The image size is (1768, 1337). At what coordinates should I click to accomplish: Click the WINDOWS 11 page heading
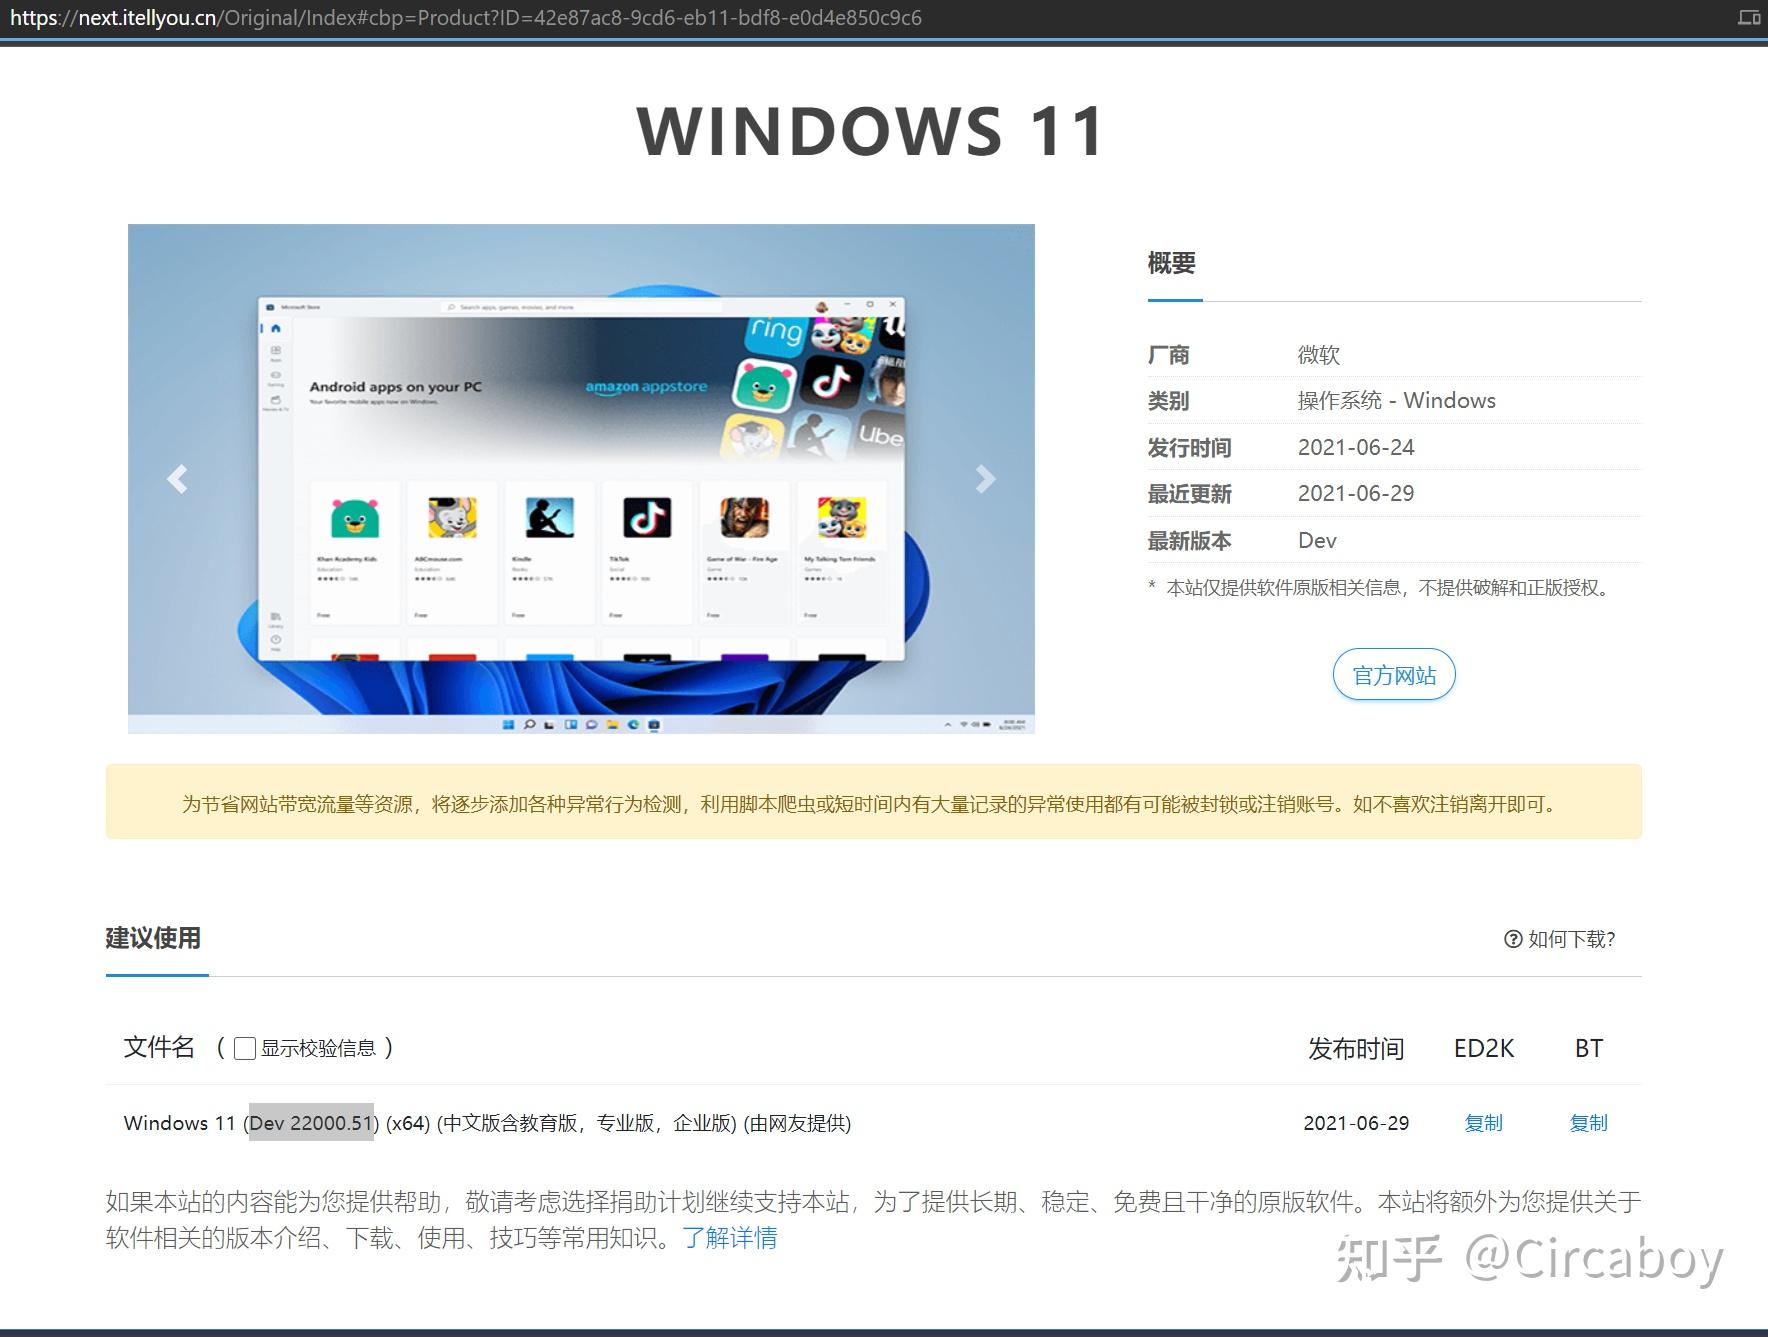click(871, 132)
